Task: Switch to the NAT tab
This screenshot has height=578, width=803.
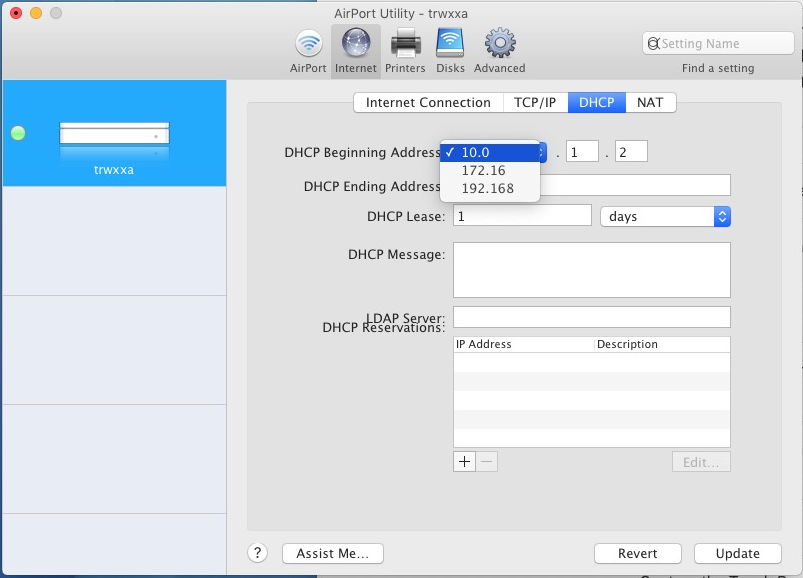Action: [650, 102]
